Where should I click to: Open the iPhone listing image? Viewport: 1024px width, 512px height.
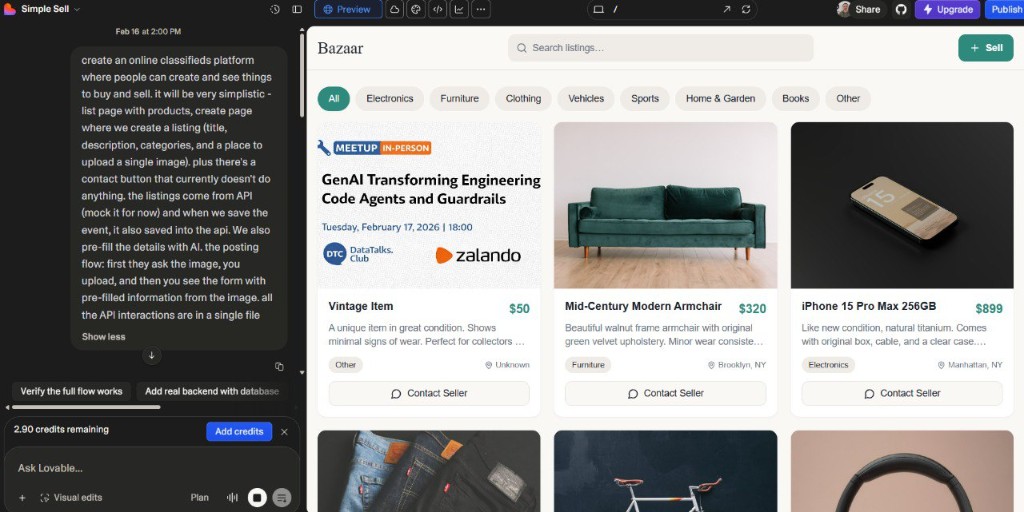(902, 205)
